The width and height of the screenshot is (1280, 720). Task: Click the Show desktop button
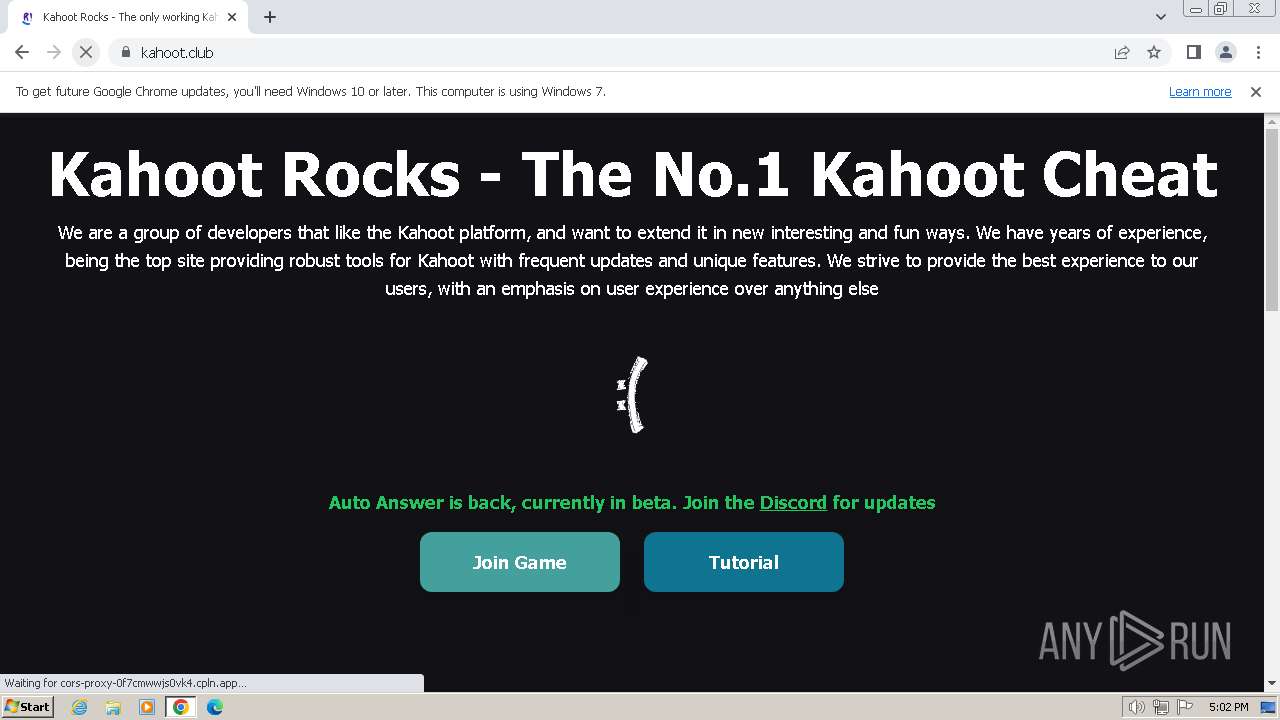[1269, 707]
